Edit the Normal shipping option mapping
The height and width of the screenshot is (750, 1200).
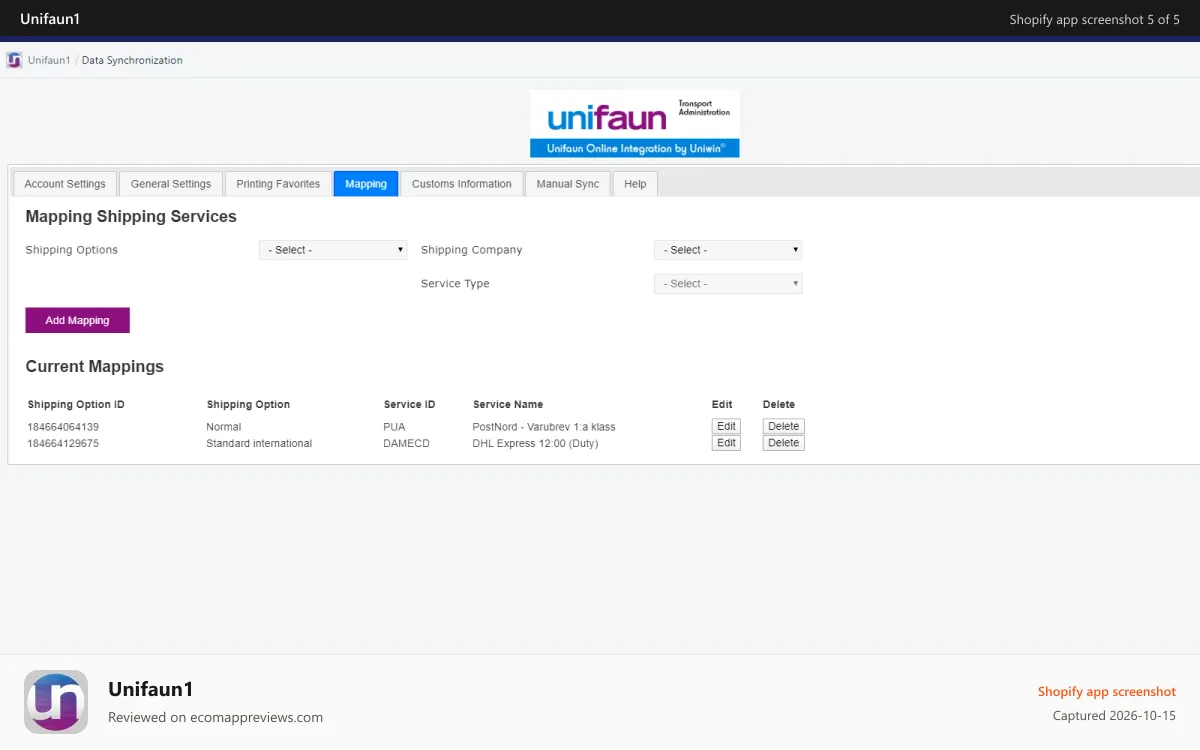(726, 426)
